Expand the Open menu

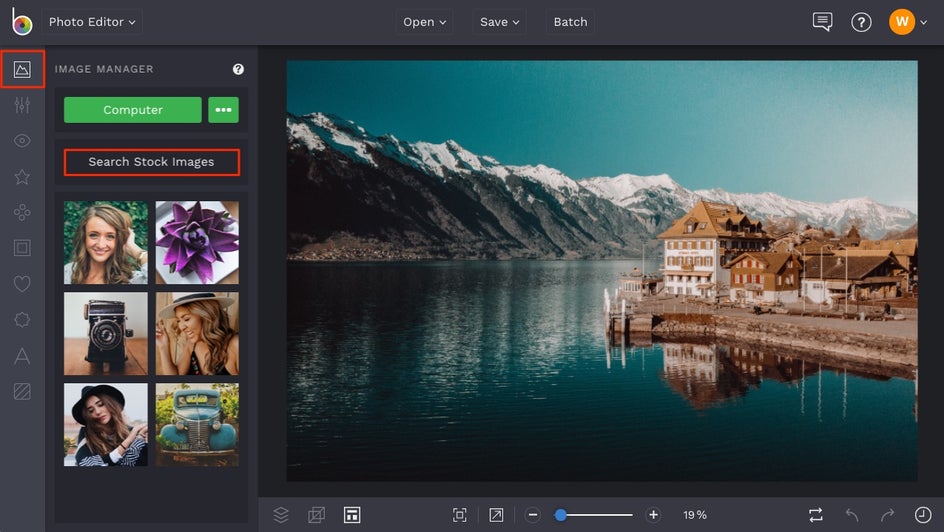click(x=424, y=22)
